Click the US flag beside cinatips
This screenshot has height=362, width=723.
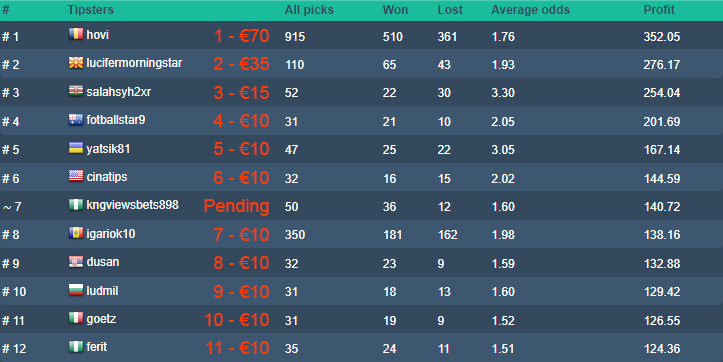tap(76, 177)
